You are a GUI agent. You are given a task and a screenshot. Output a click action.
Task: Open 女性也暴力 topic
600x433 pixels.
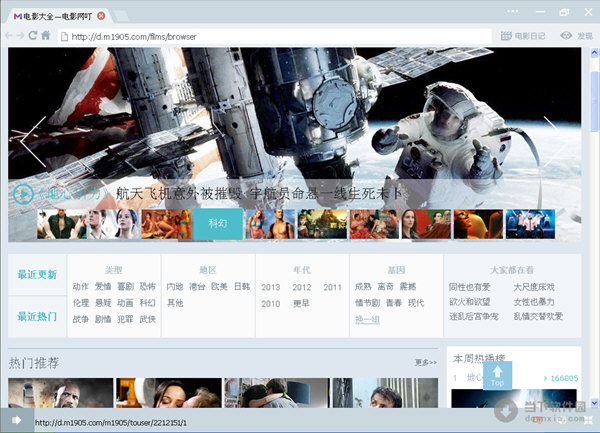pyautogui.click(x=534, y=302)
